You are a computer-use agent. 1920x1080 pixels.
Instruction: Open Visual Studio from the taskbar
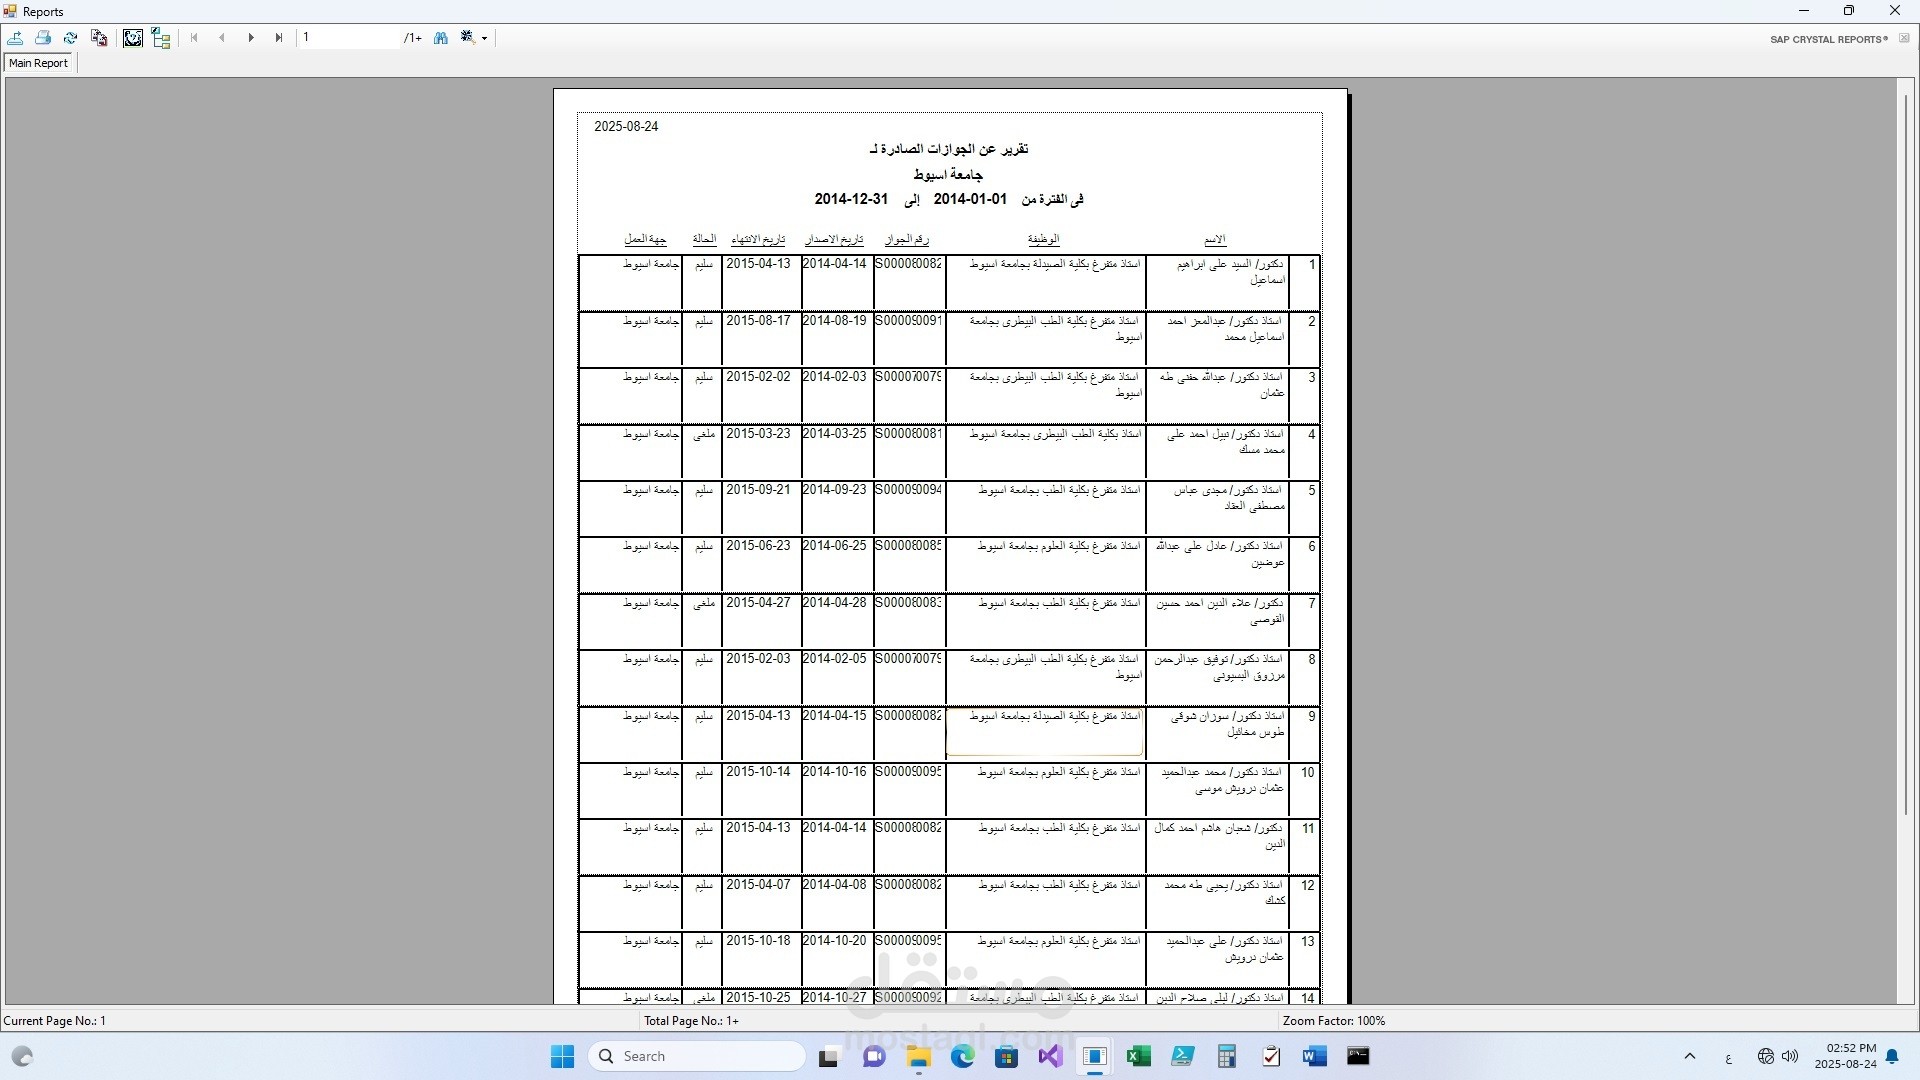(x=1051, y=1057)
